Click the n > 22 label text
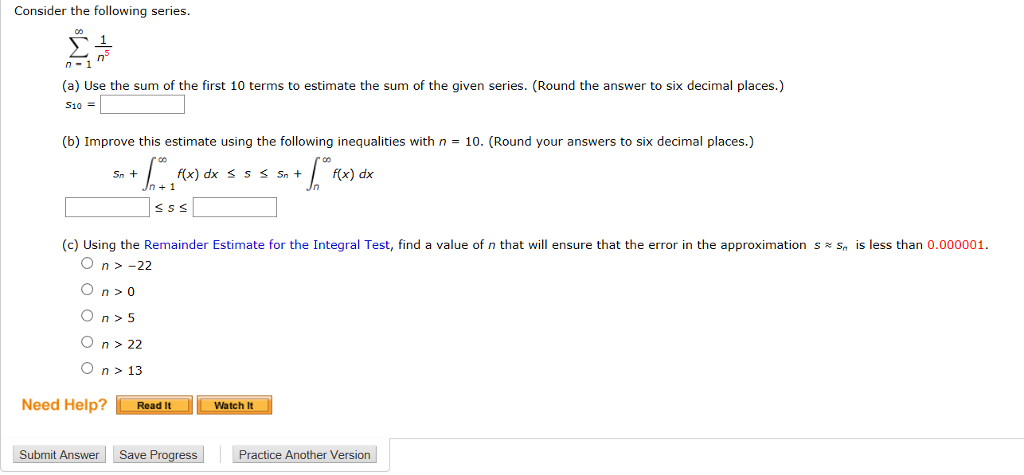The height and width of the screenshot is (475, 1024). (122, 344)
